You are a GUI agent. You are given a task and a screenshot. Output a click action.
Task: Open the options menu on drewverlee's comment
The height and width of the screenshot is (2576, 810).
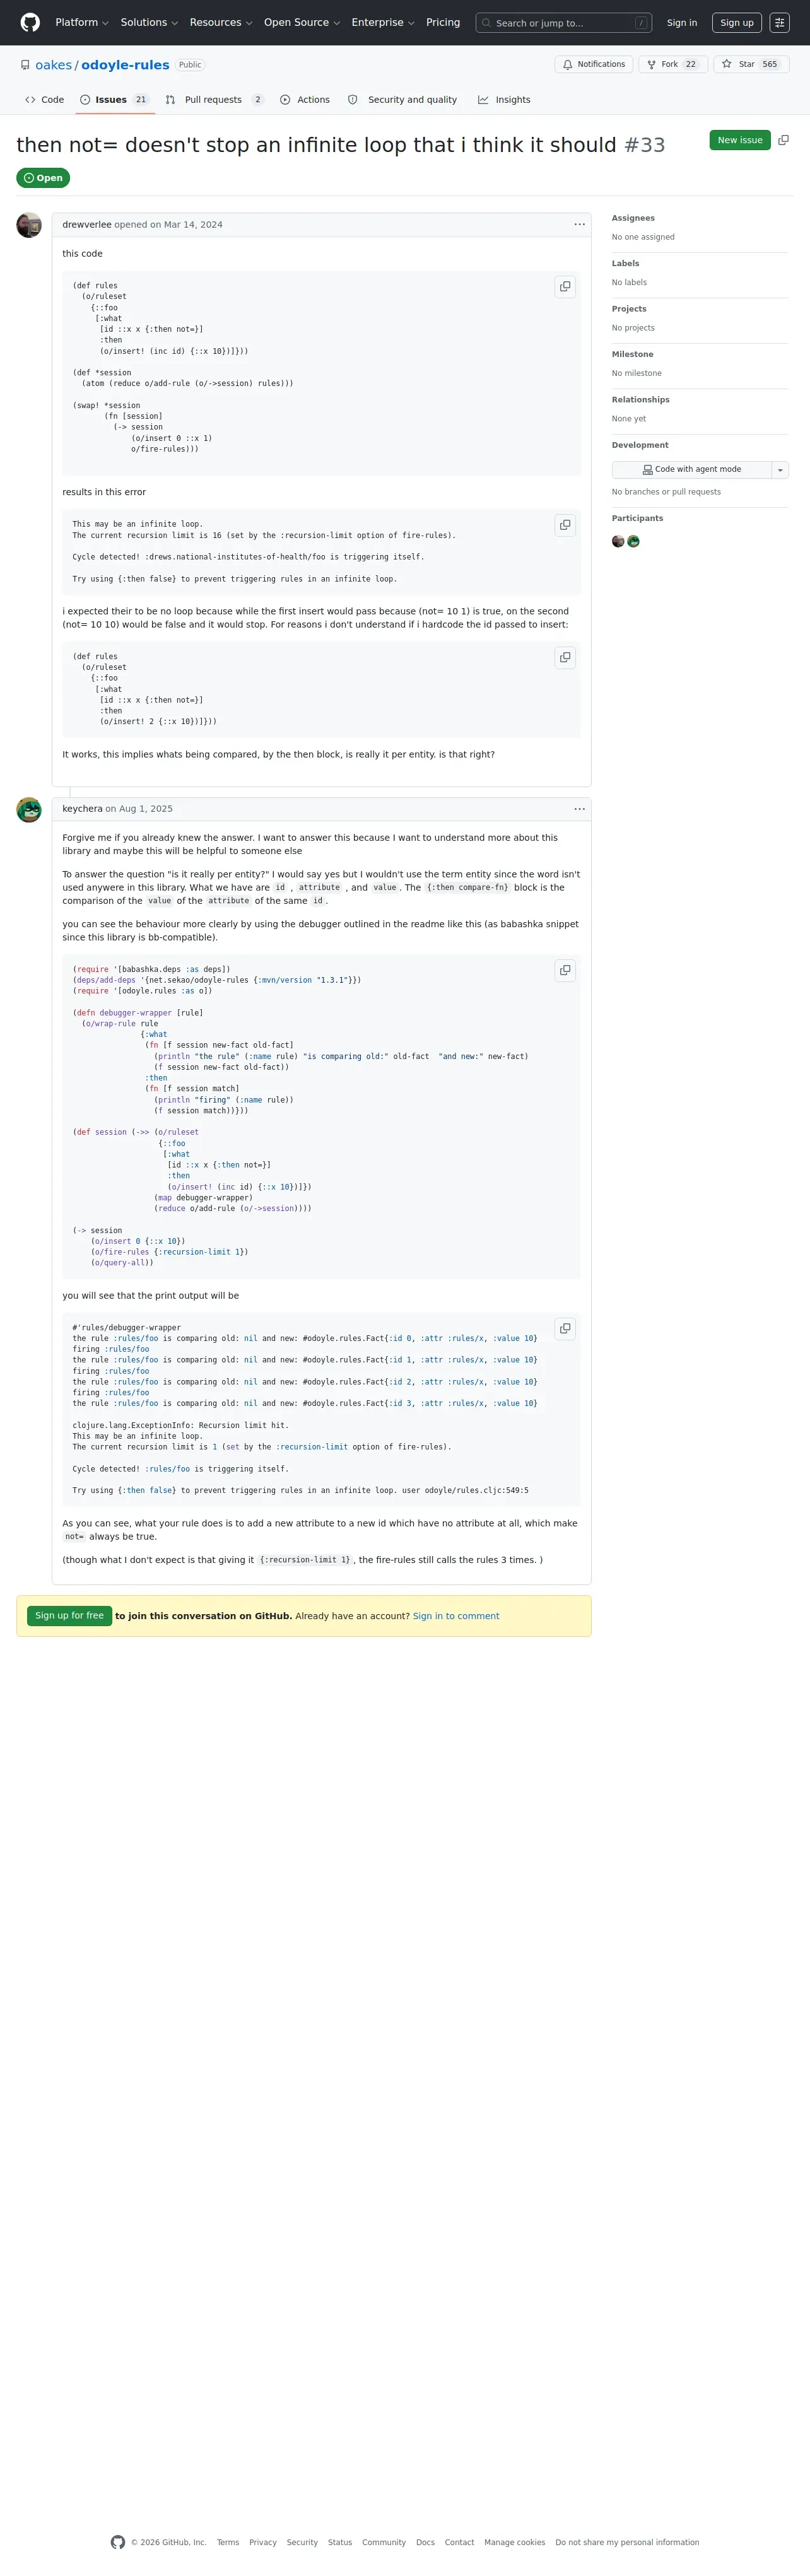tap(579, 225)
